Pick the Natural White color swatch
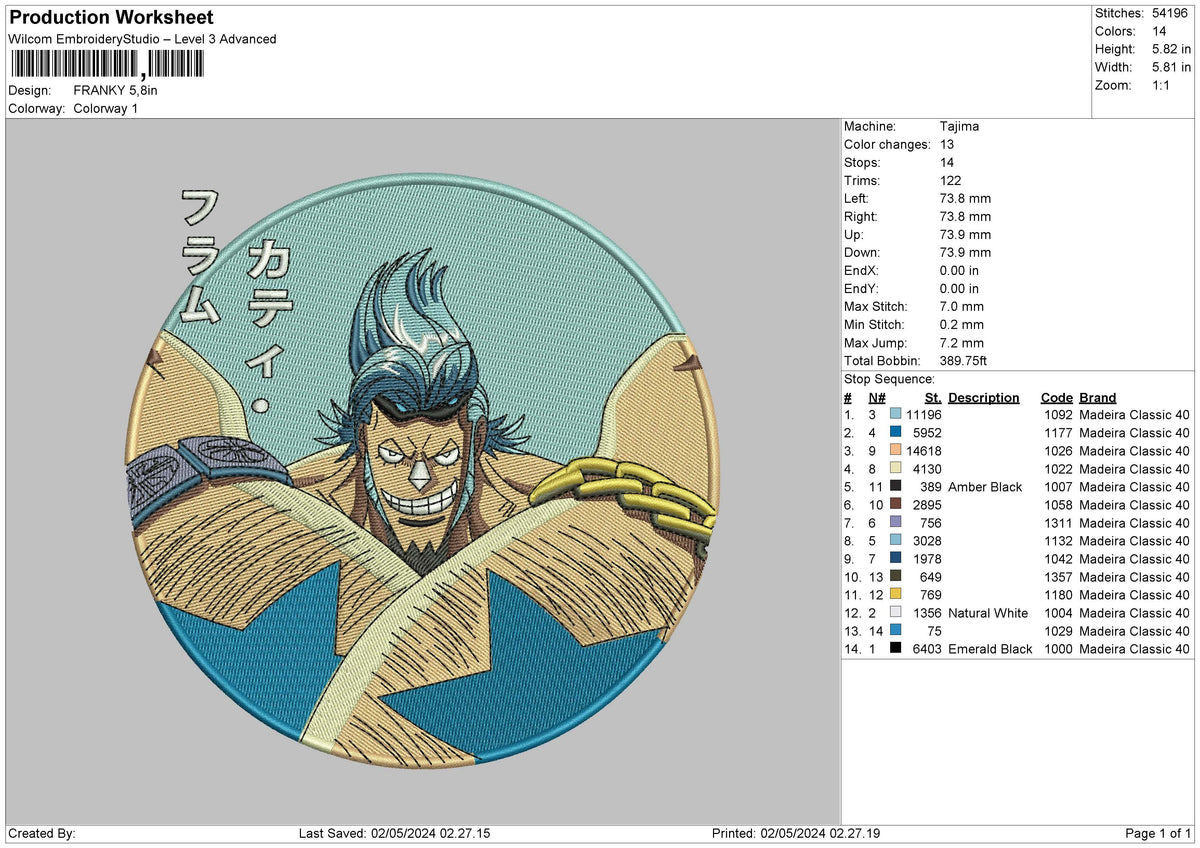 895,613
